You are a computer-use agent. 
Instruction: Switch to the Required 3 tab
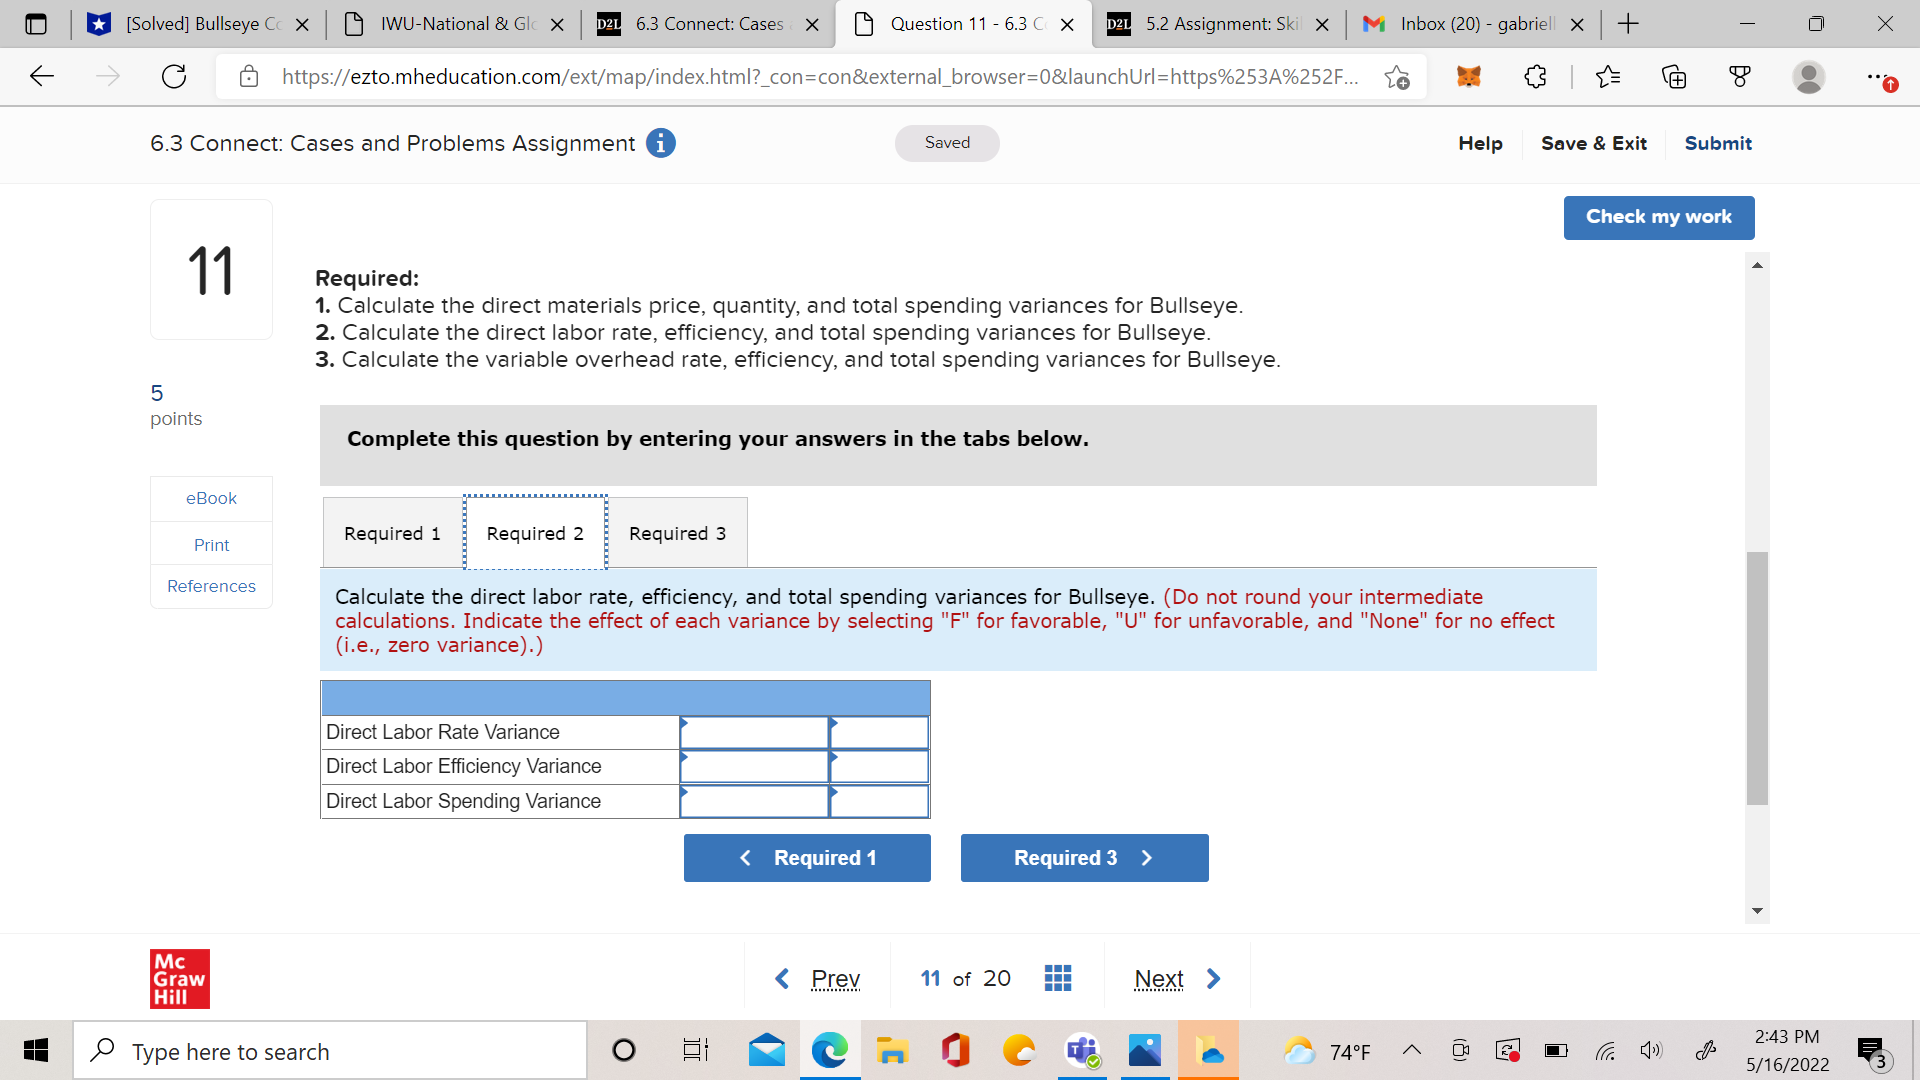pos(677,533)
